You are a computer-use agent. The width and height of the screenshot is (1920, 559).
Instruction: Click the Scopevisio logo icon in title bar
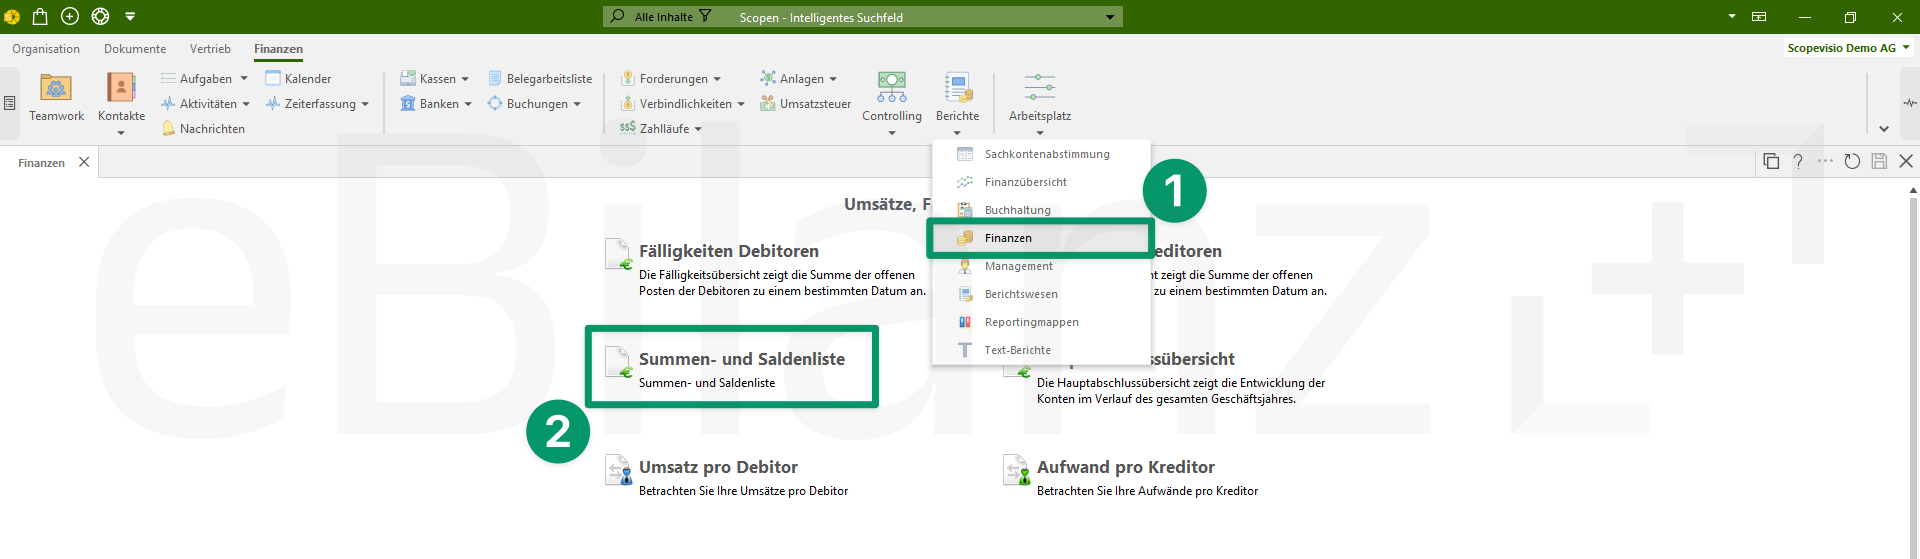point(12,16)
